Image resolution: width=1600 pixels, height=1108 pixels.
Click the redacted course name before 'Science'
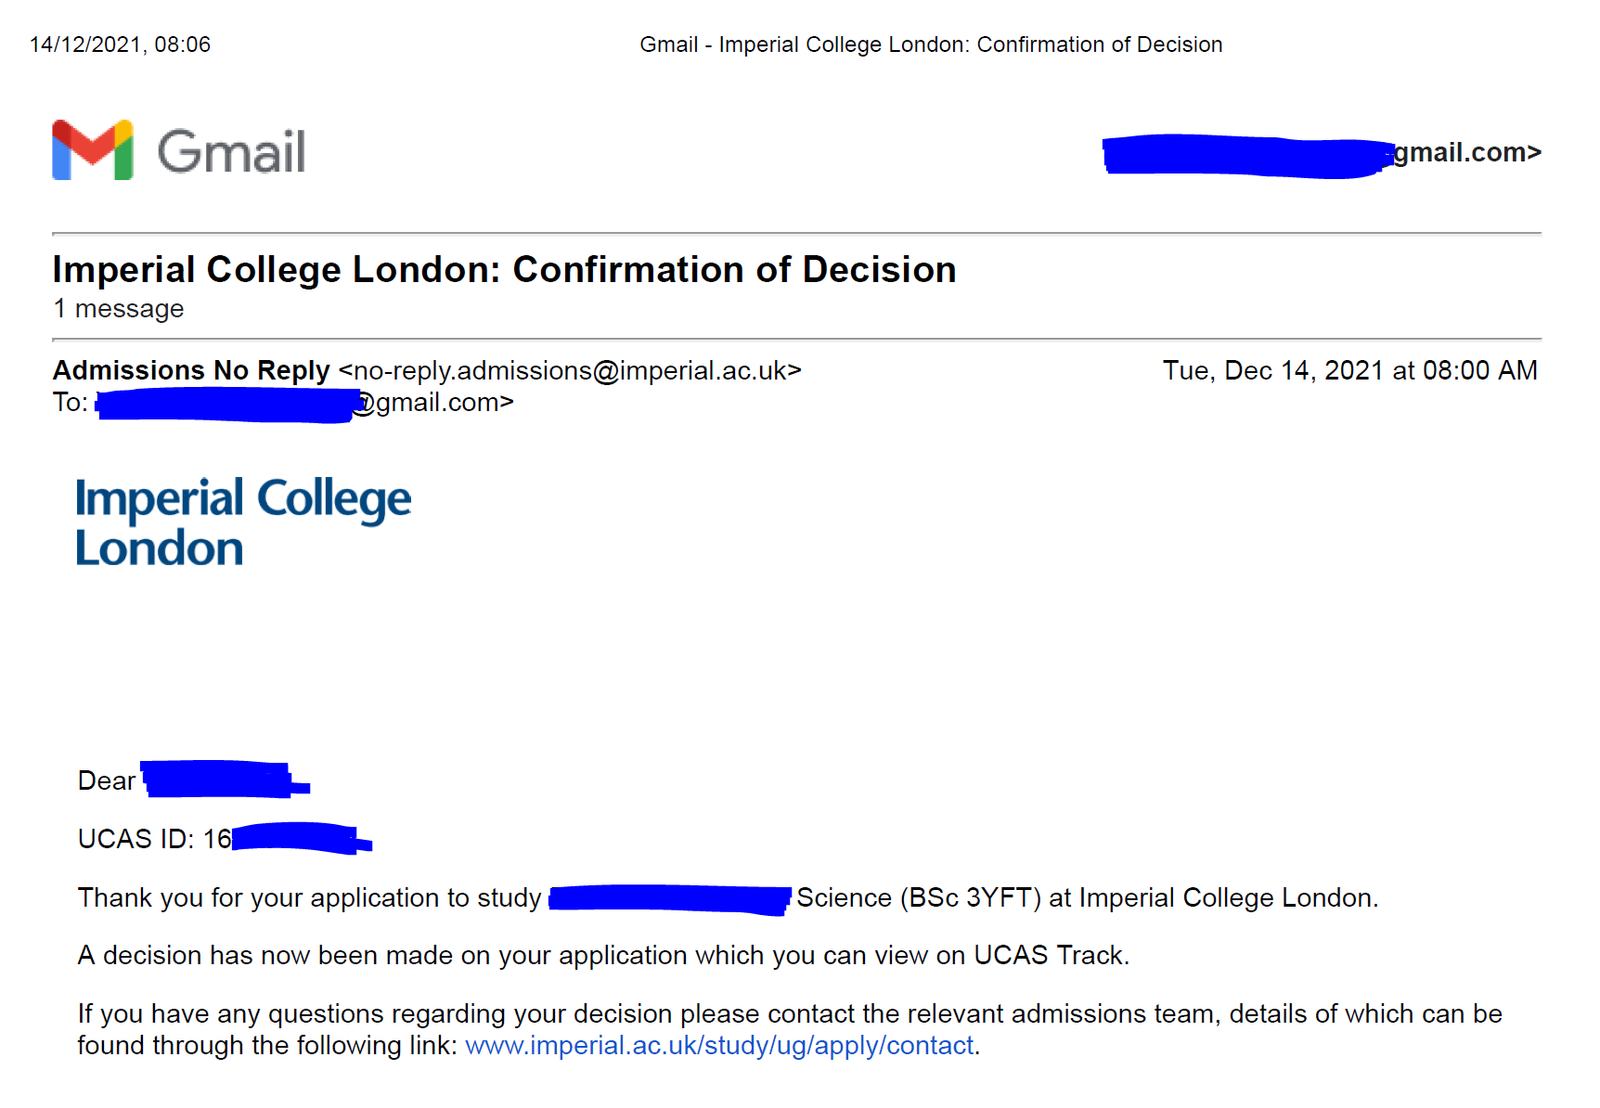[669, 898]
